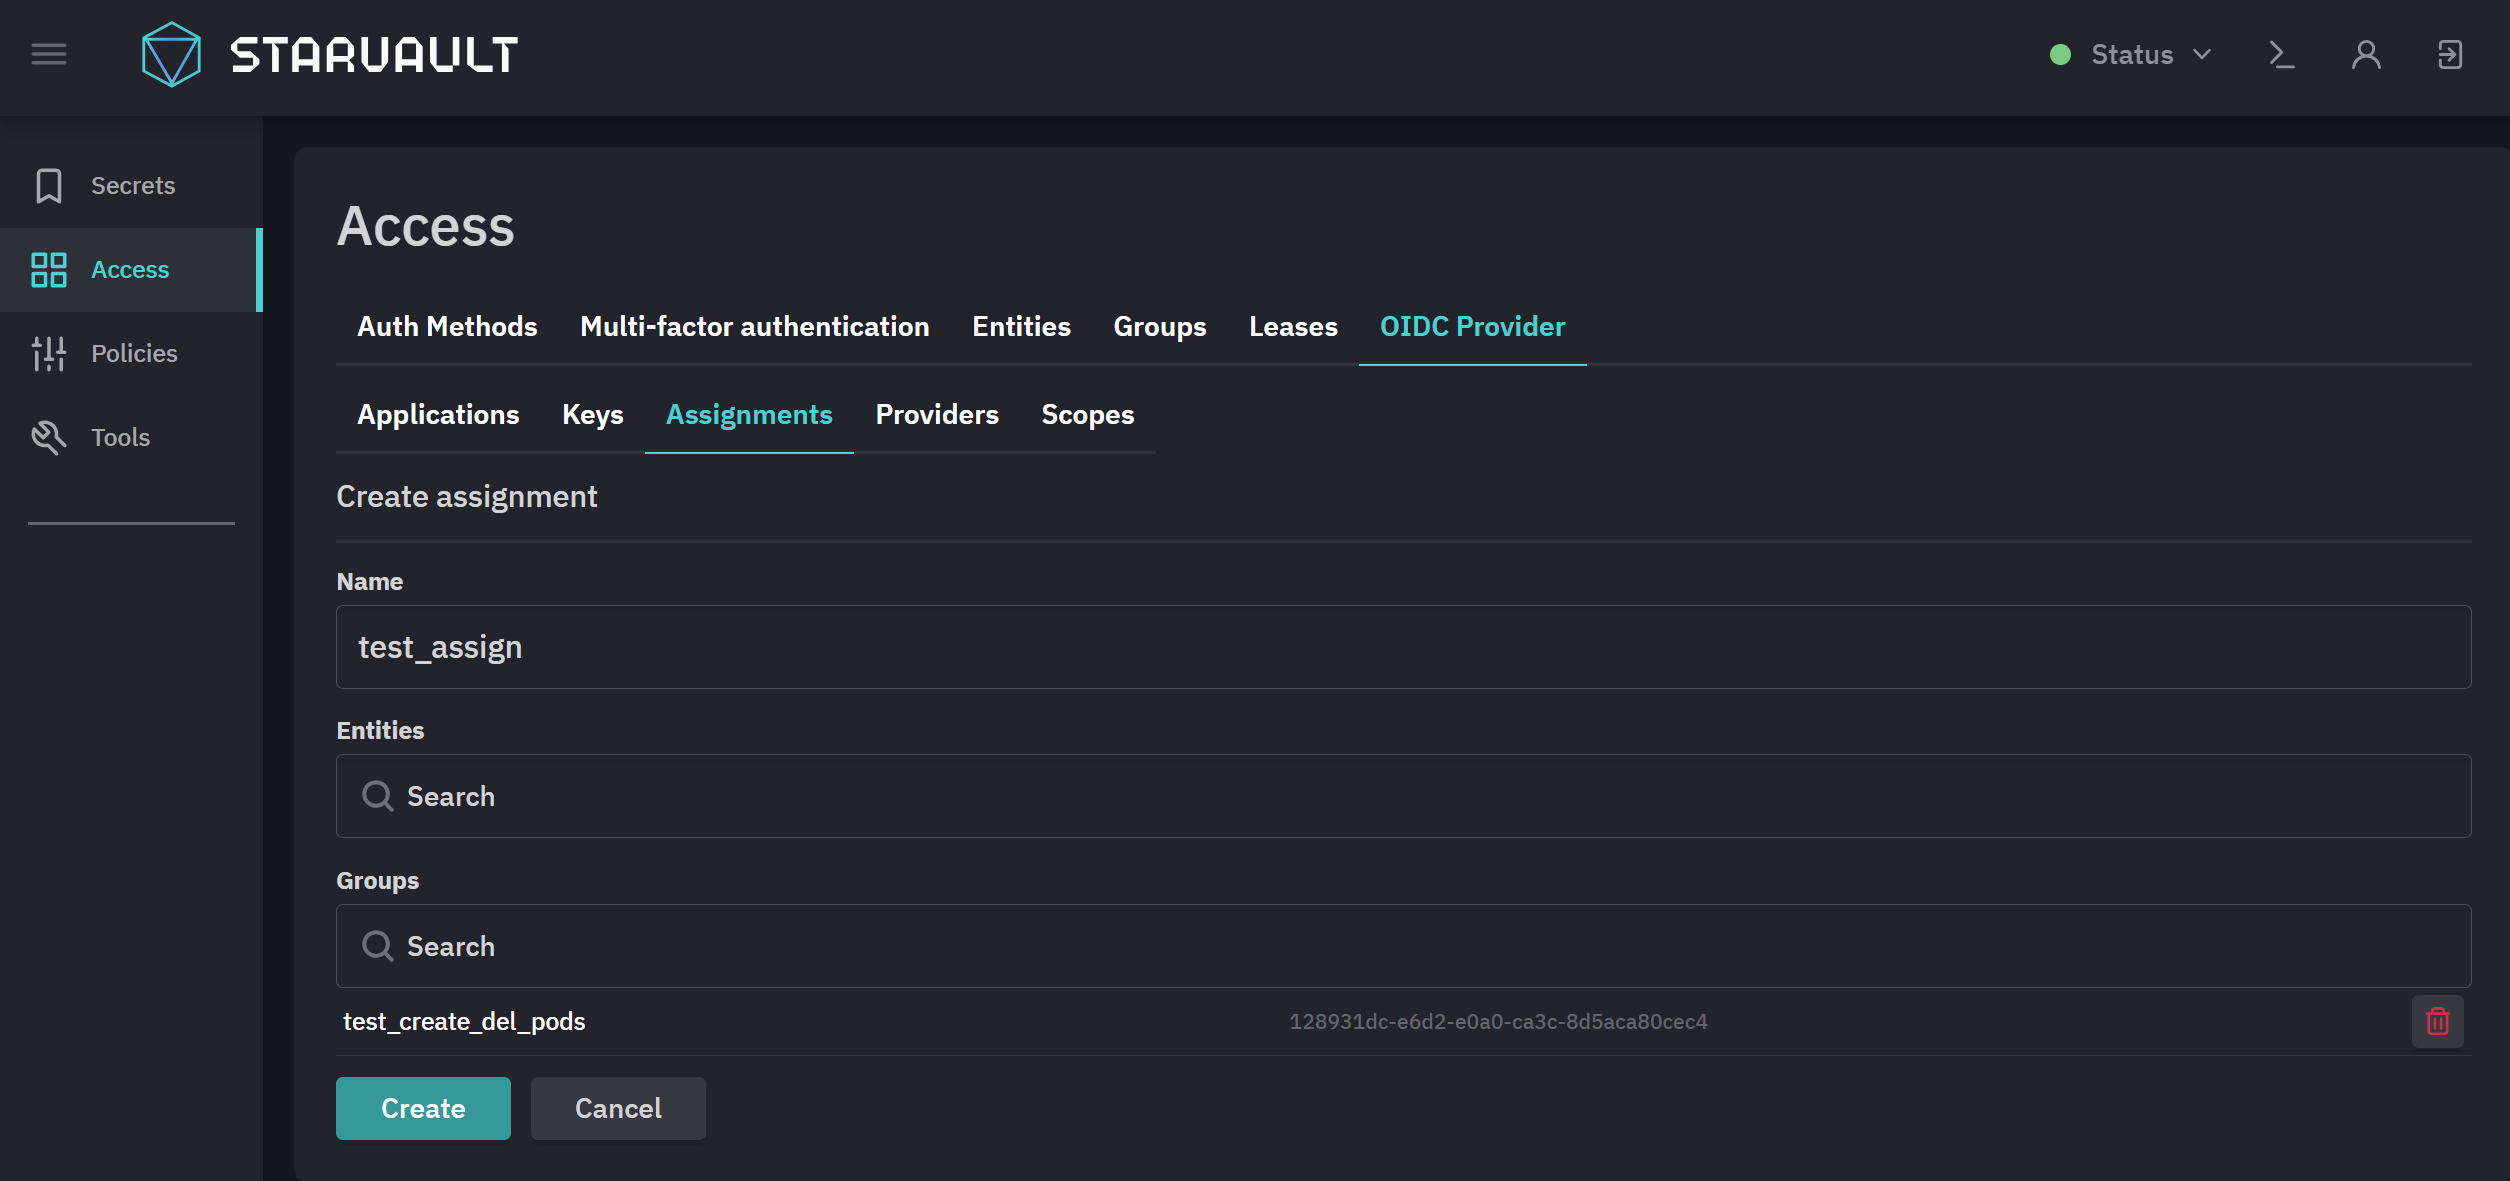Select the Assignments sub-tab
2510x1181 pixels.
pyautogui.click(x=749, y=415)
